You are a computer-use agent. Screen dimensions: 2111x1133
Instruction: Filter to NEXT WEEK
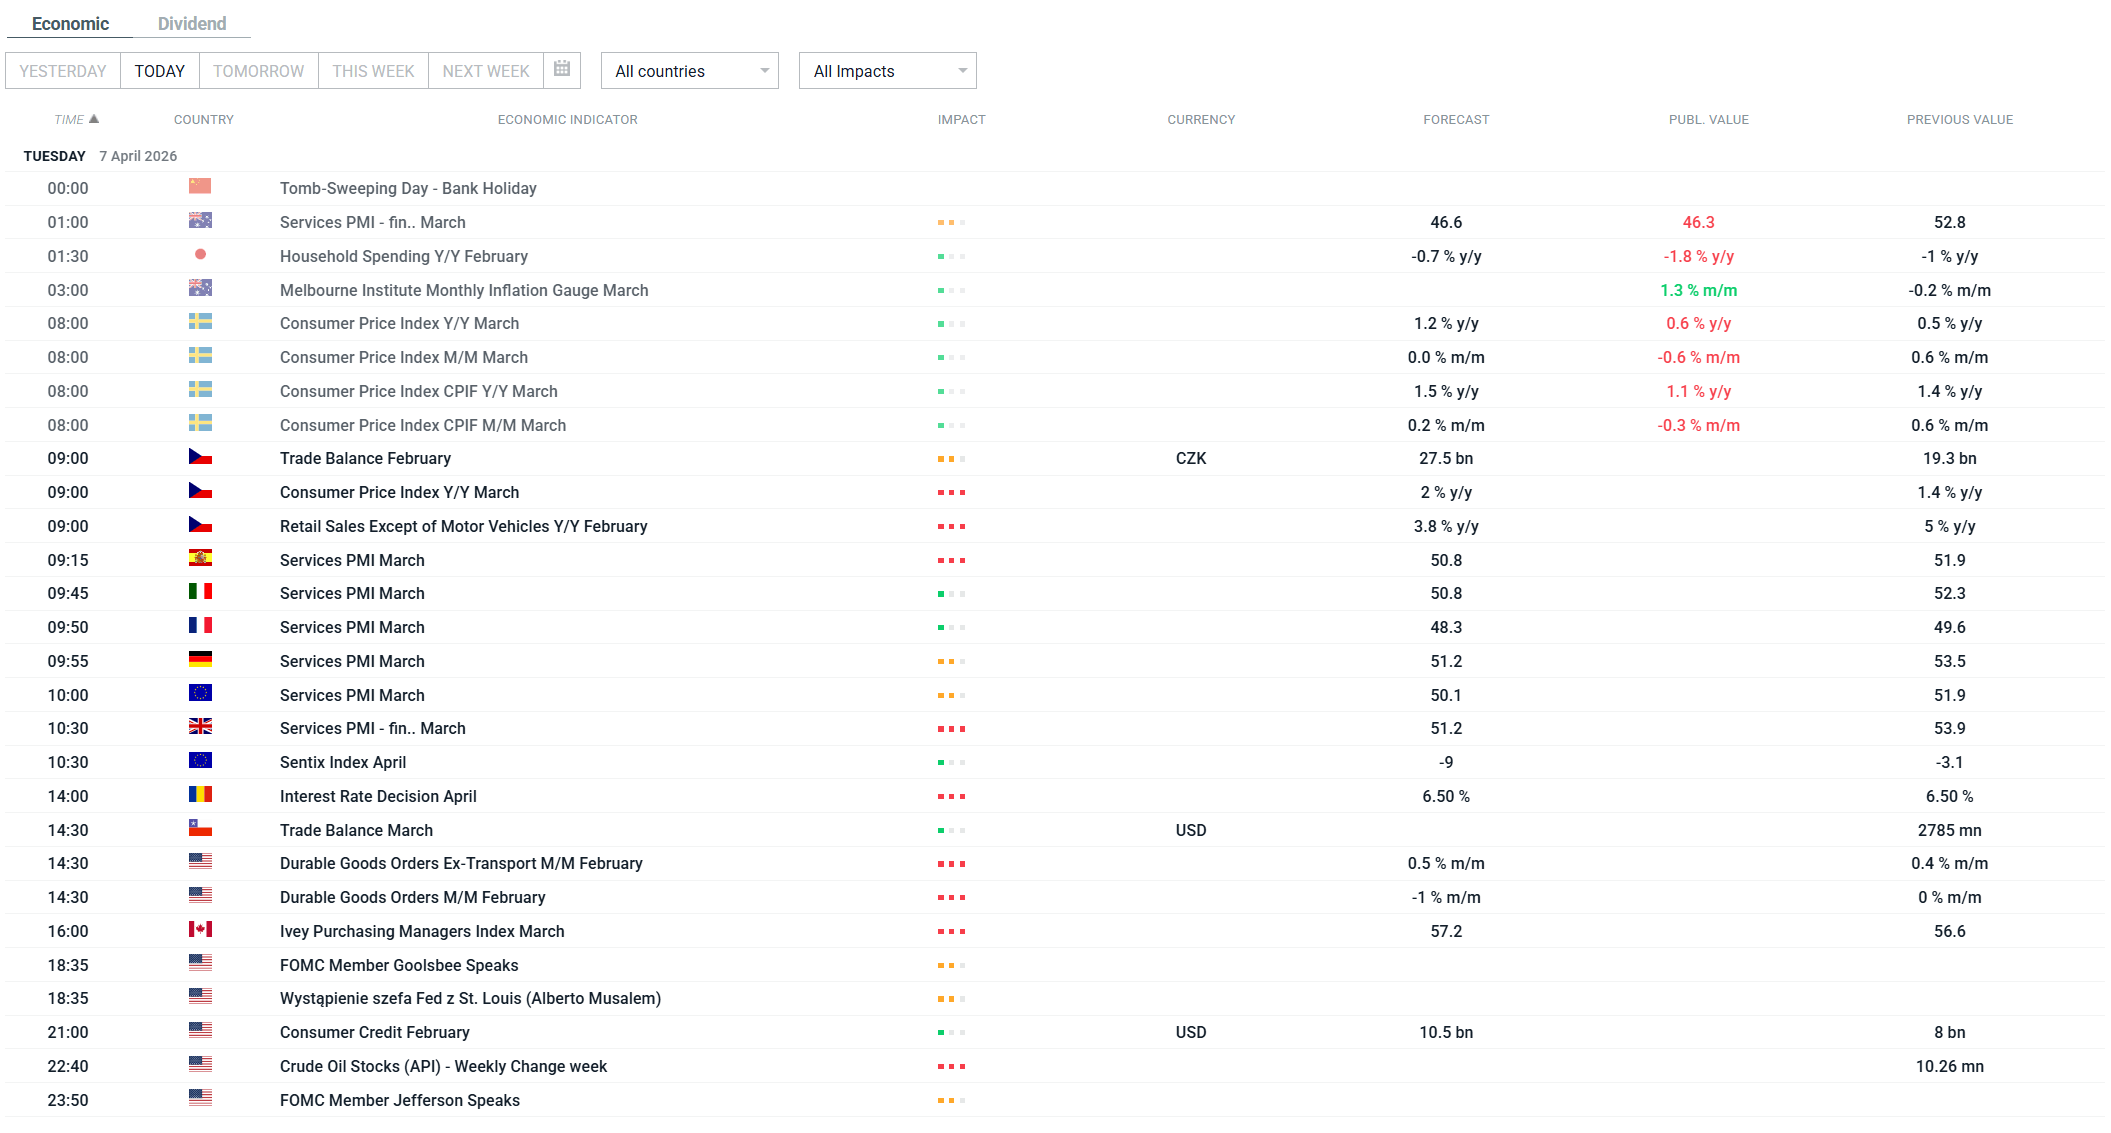pos(486,71)
